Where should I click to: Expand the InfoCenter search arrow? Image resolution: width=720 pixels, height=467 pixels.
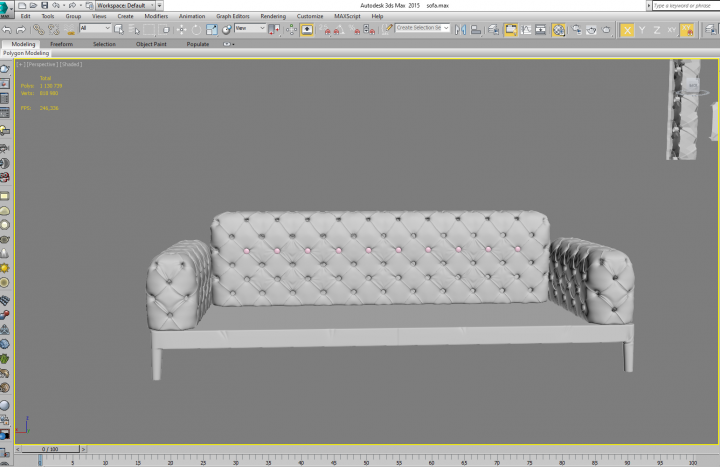pyautogui.click(x=649, y=6)
